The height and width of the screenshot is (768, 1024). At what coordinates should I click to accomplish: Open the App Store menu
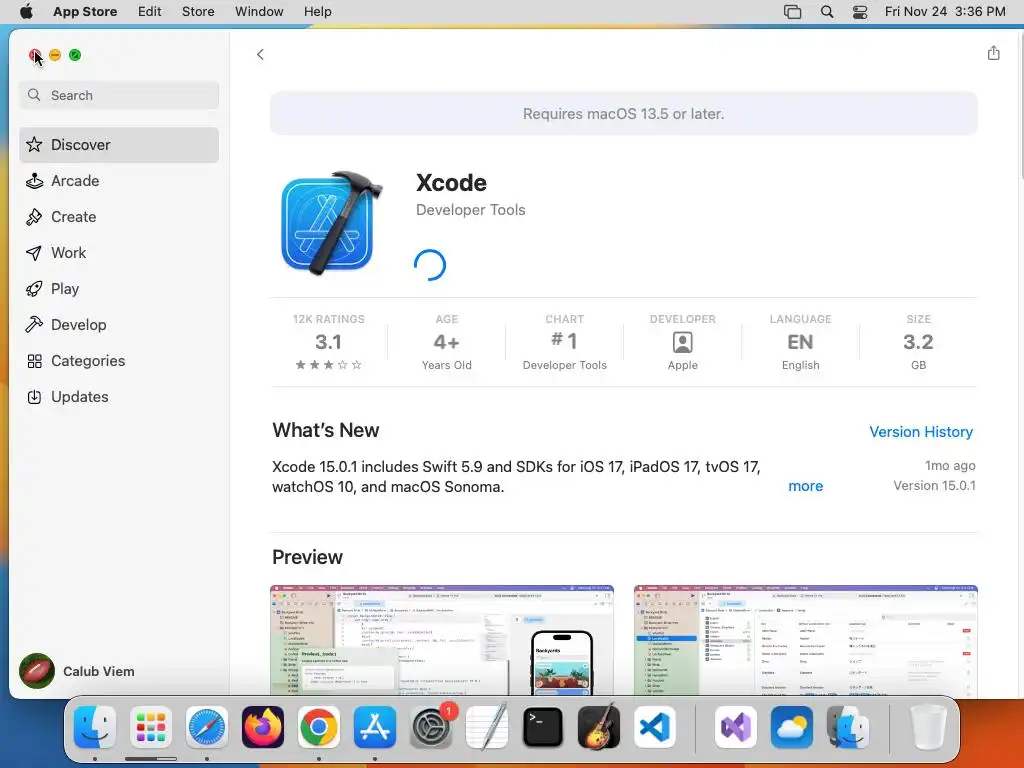coord(85,12)
